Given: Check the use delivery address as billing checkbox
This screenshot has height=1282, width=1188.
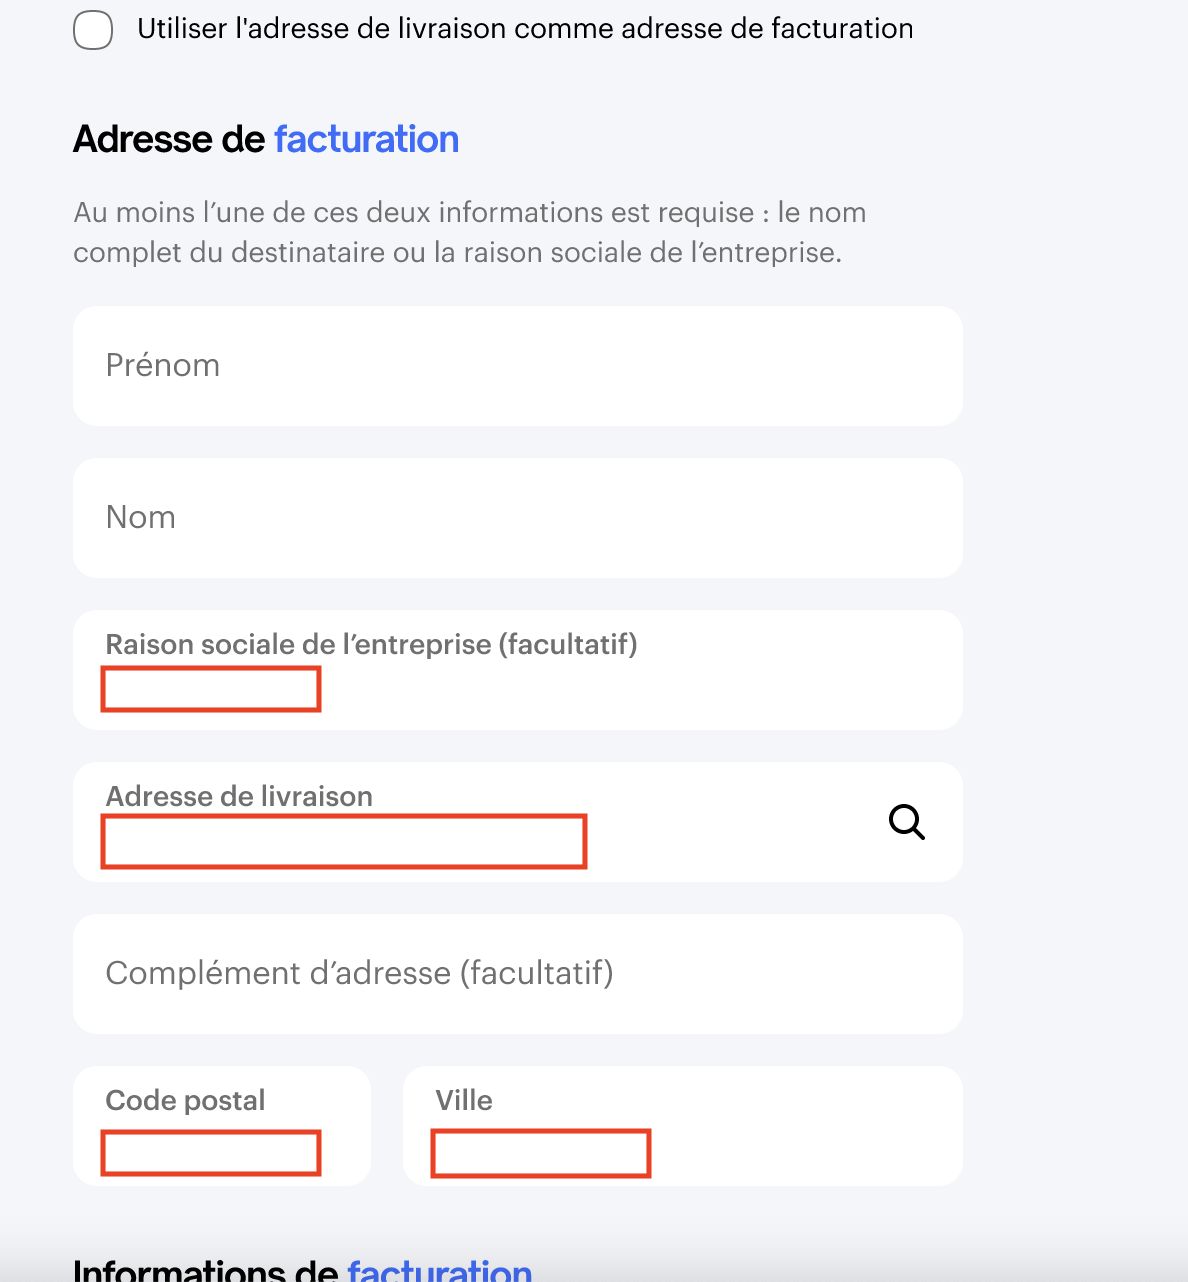Looking at the screenshot, I should point(93,30).
